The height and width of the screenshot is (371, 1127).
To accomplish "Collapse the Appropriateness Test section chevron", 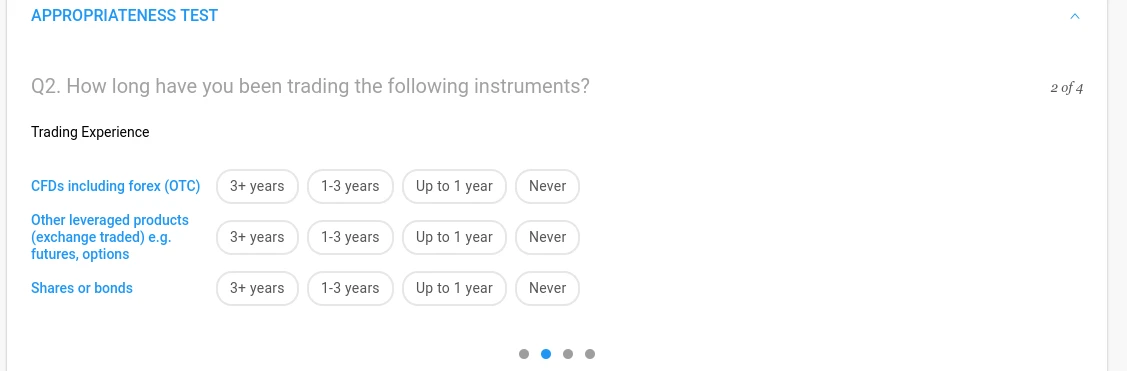I will (x=1075, y=16).
